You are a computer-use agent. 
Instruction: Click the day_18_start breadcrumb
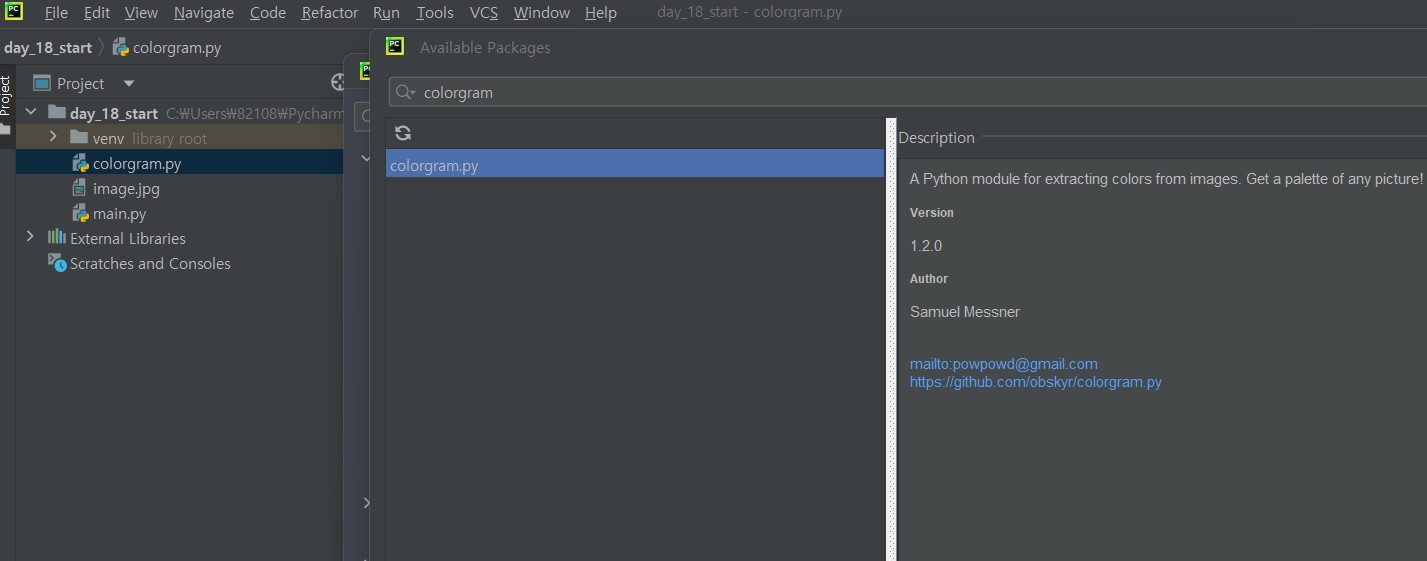pyautogui.click(x=47, y=47)
